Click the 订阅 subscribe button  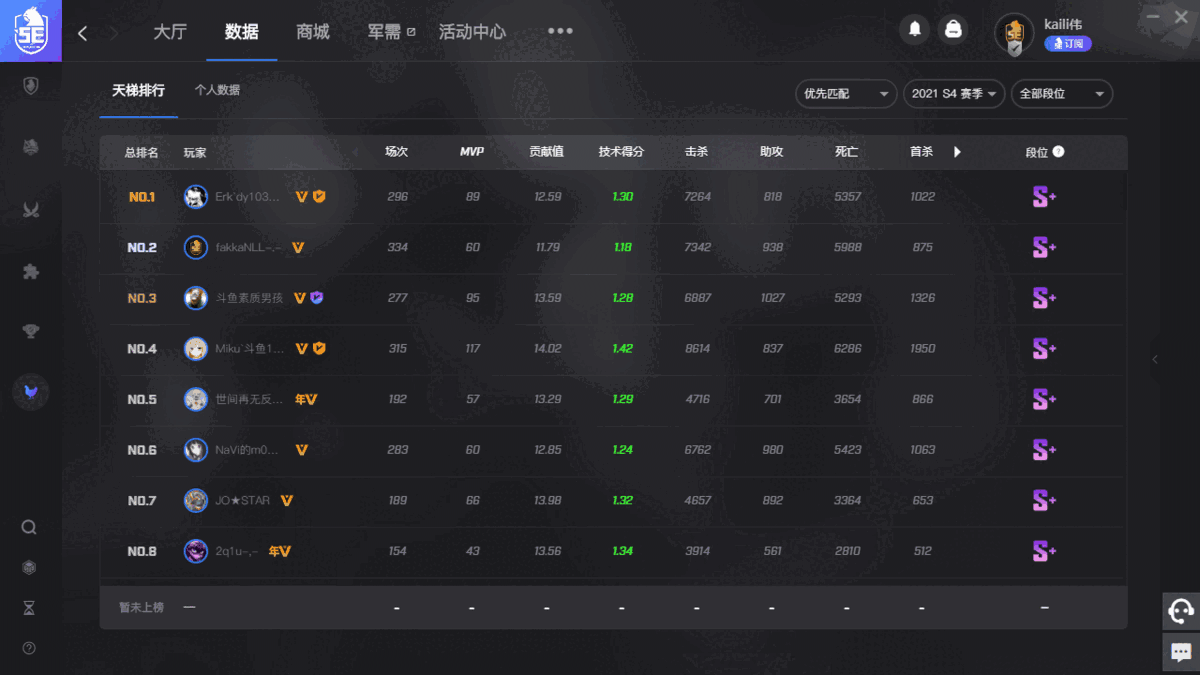point(1069,42)
